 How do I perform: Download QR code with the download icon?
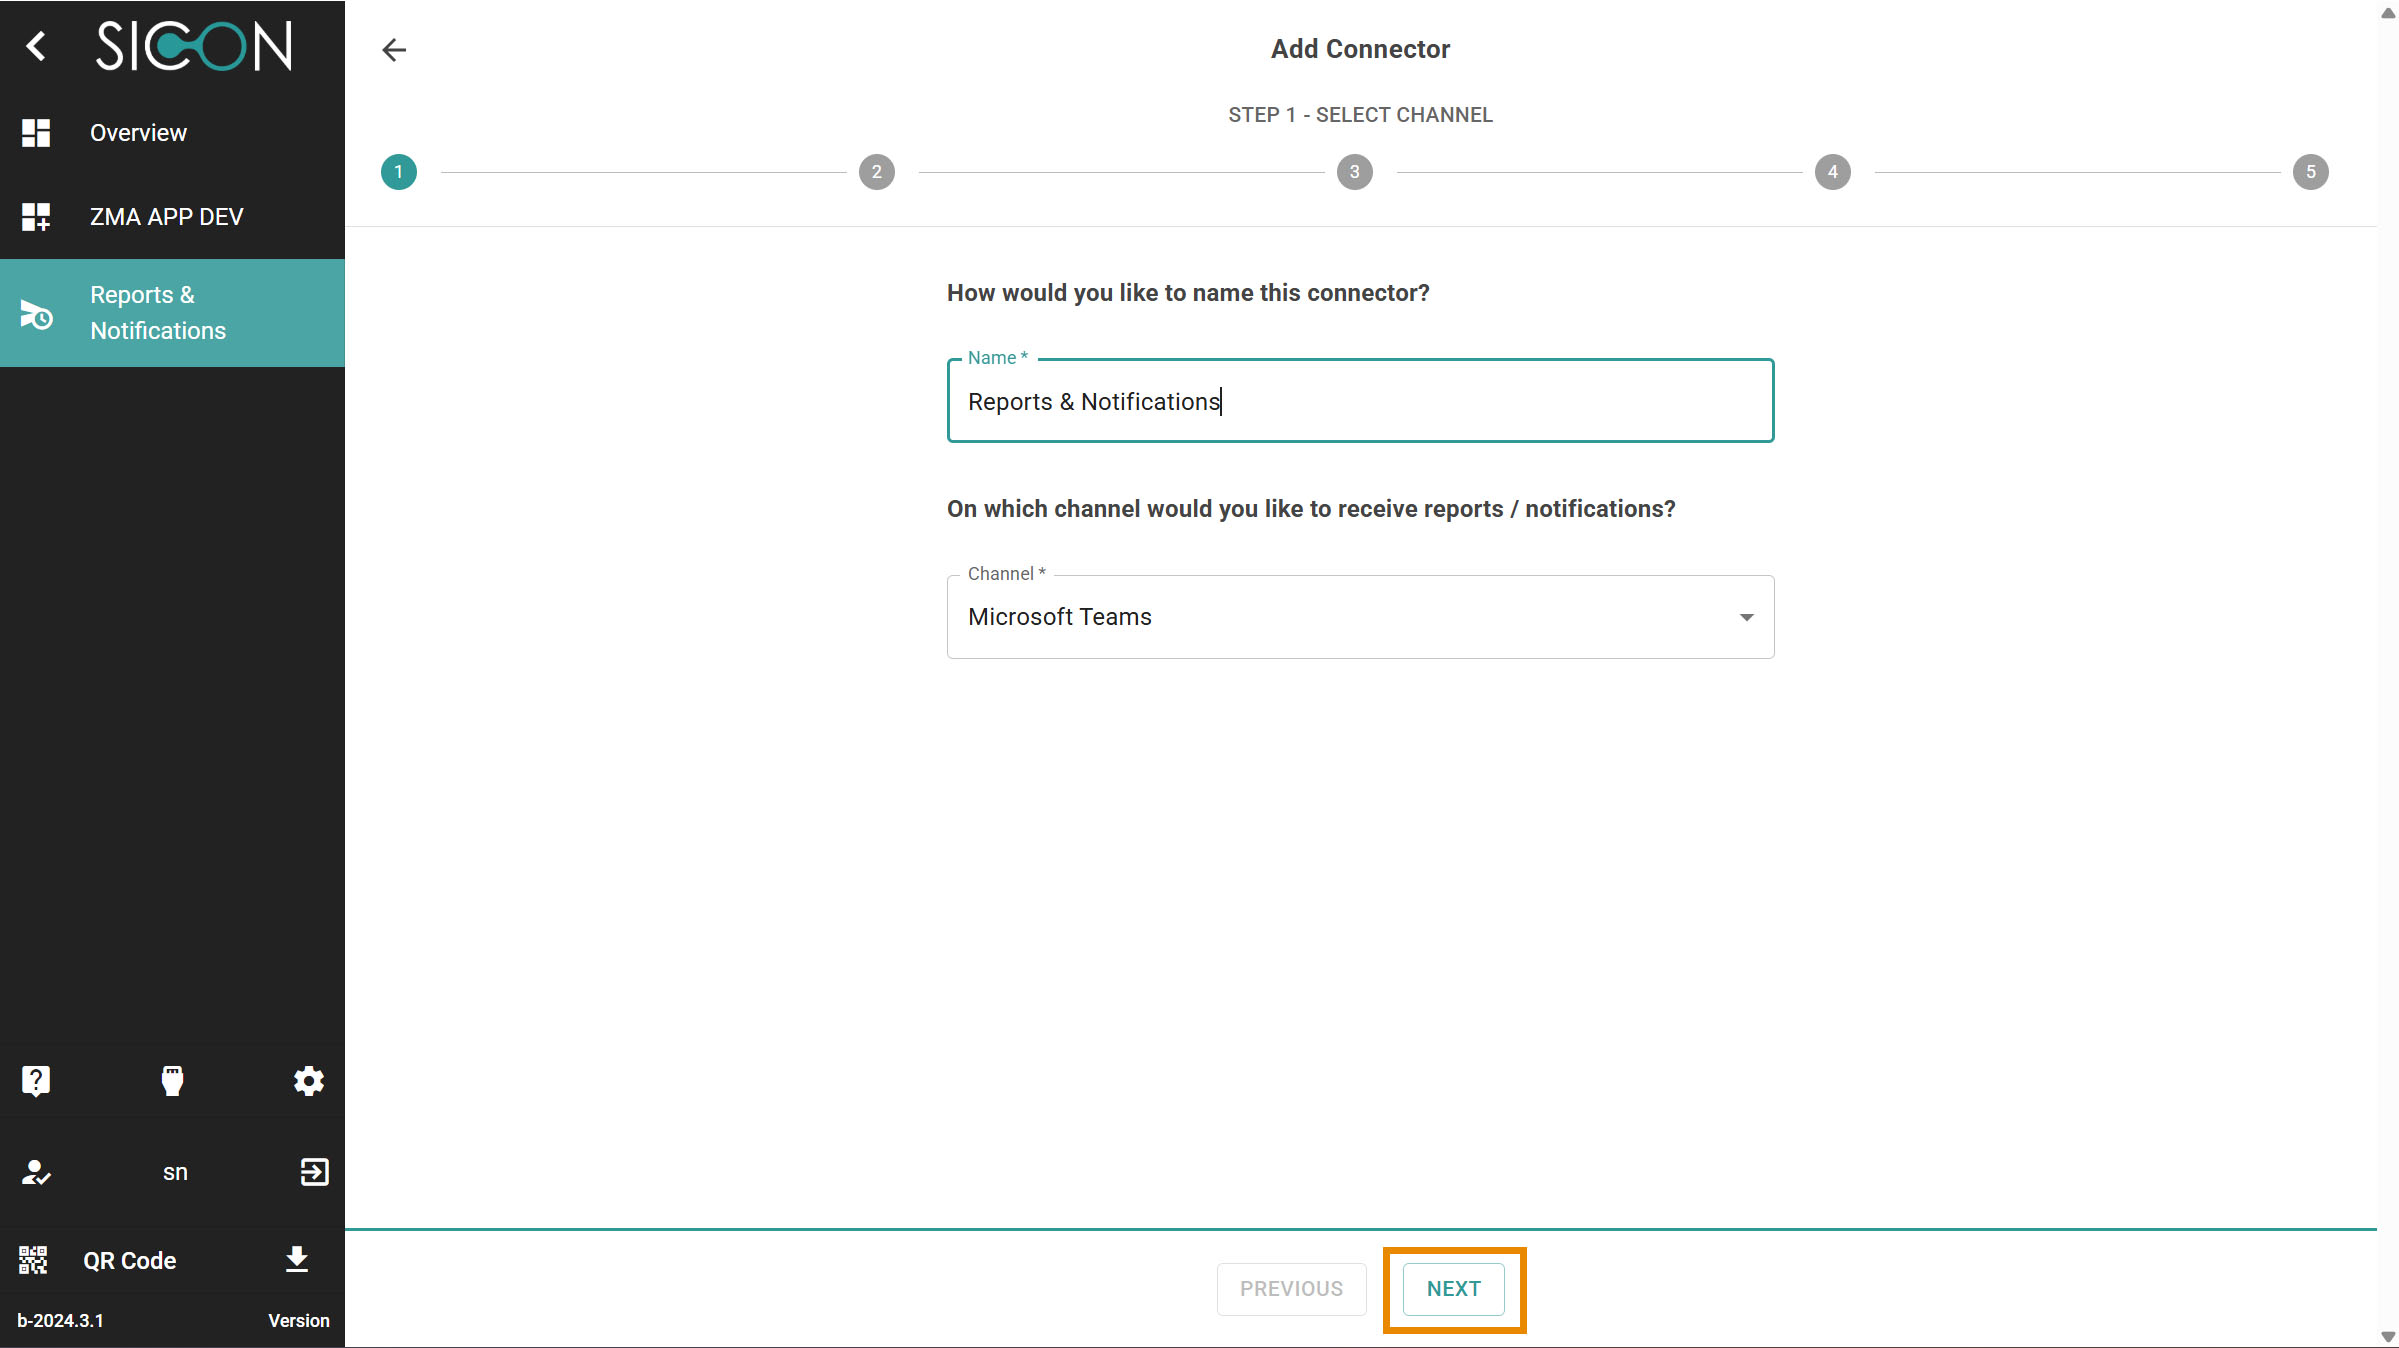point(296,1260)
